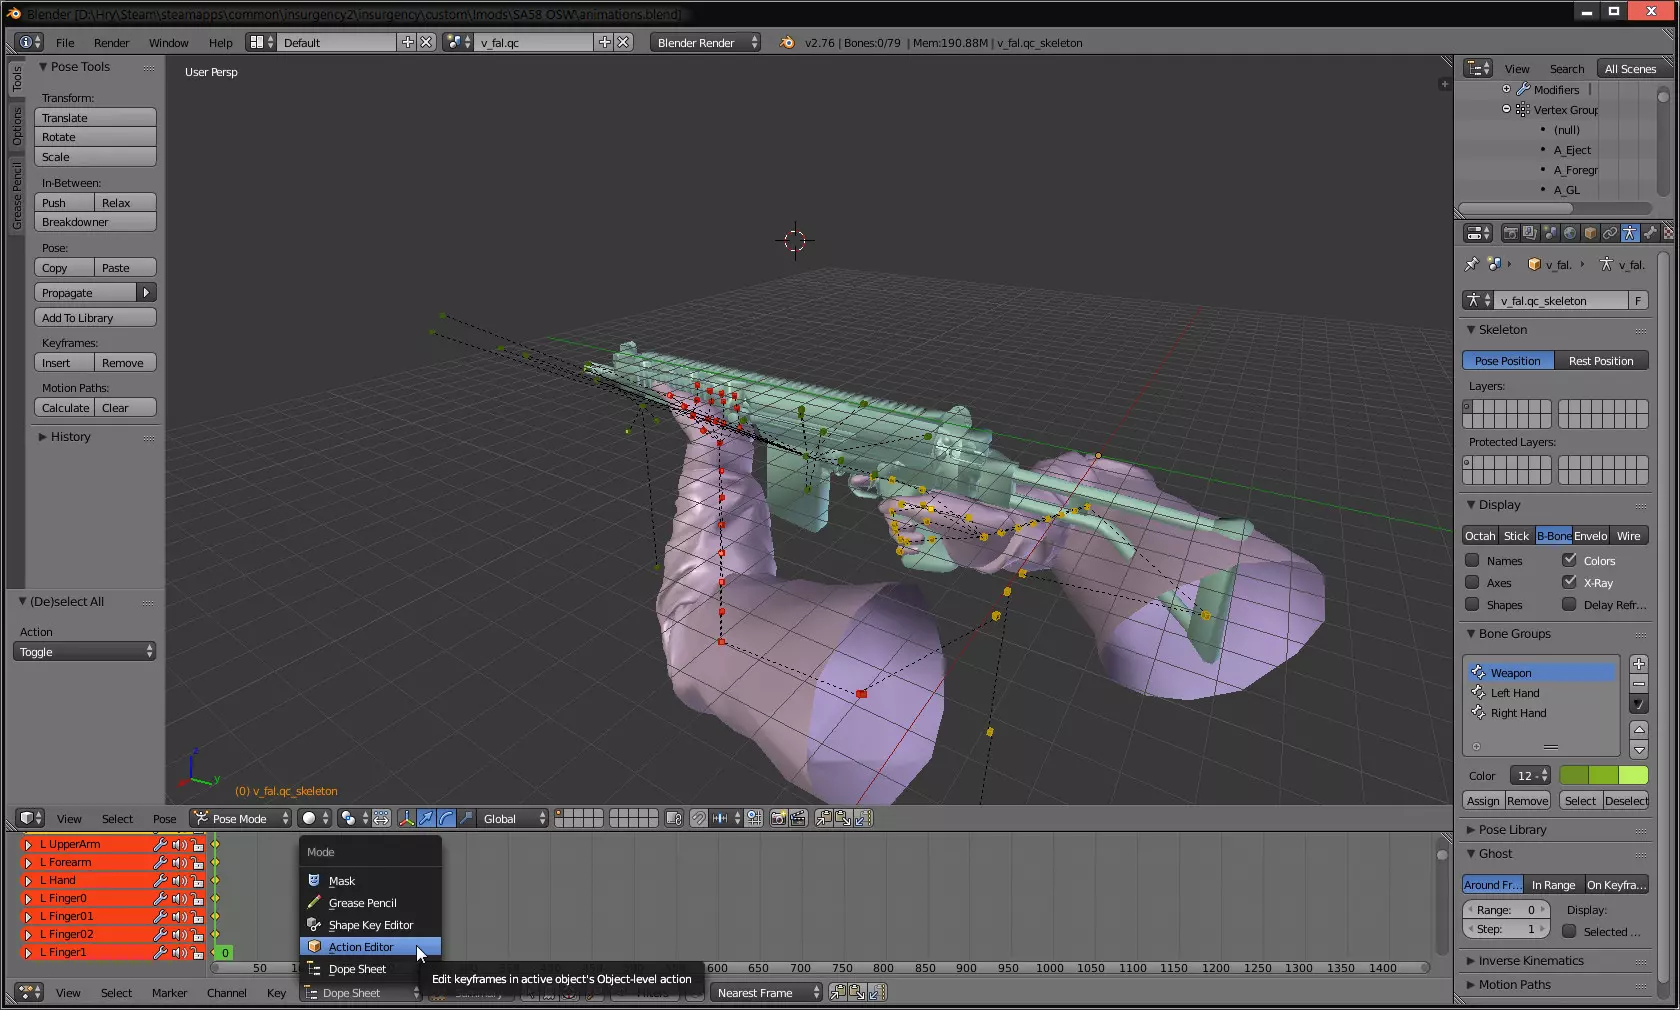Expand the Inverse Kinematics panel

(1530, 961)
